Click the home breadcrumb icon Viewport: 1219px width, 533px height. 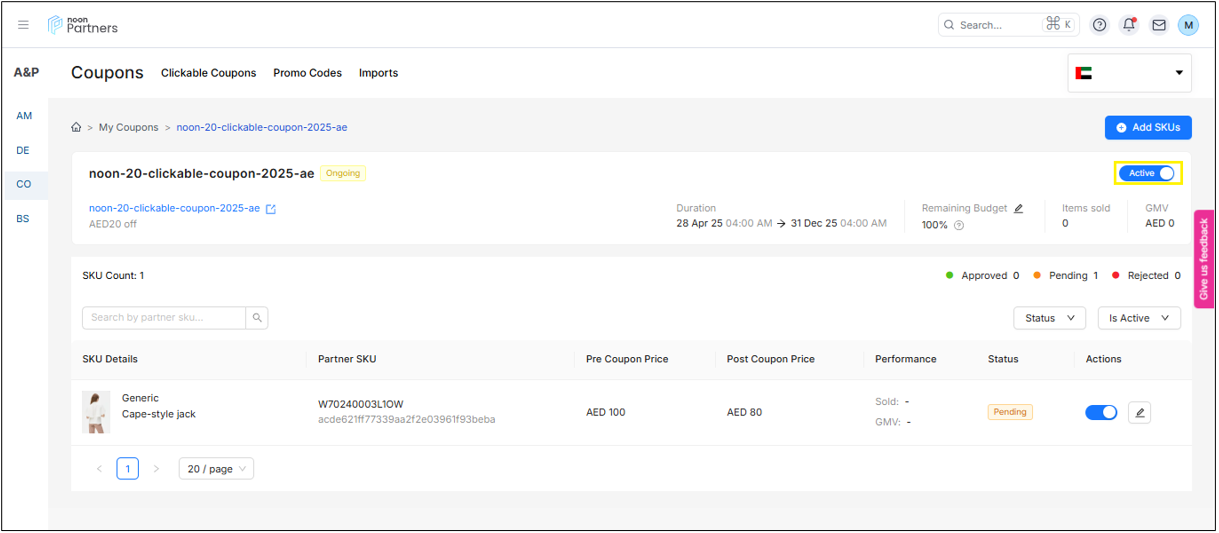tap(76, 128)
